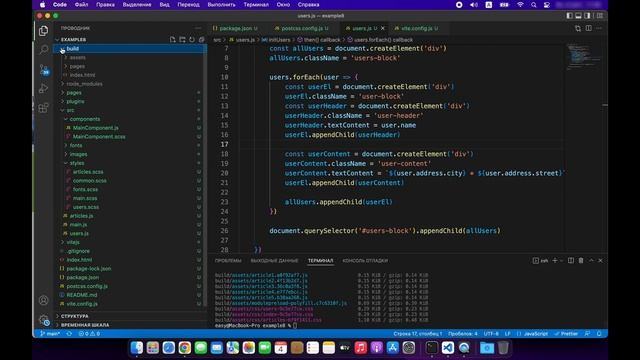
Task: Split the editor to the right
Action: click(x=589, y=28)
